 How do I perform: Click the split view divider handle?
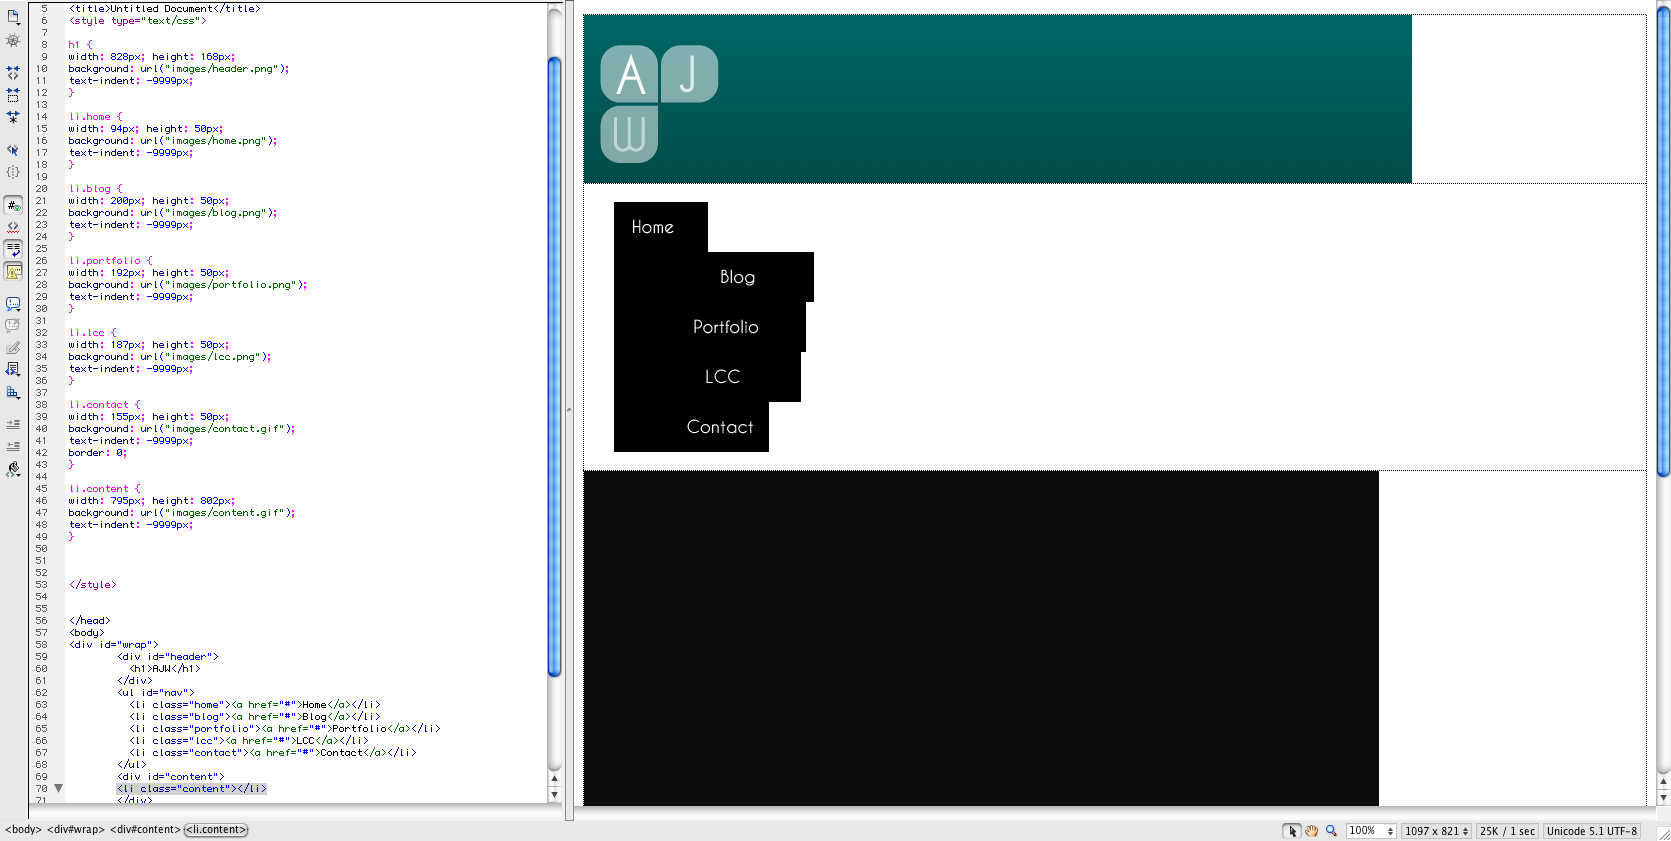569,410
